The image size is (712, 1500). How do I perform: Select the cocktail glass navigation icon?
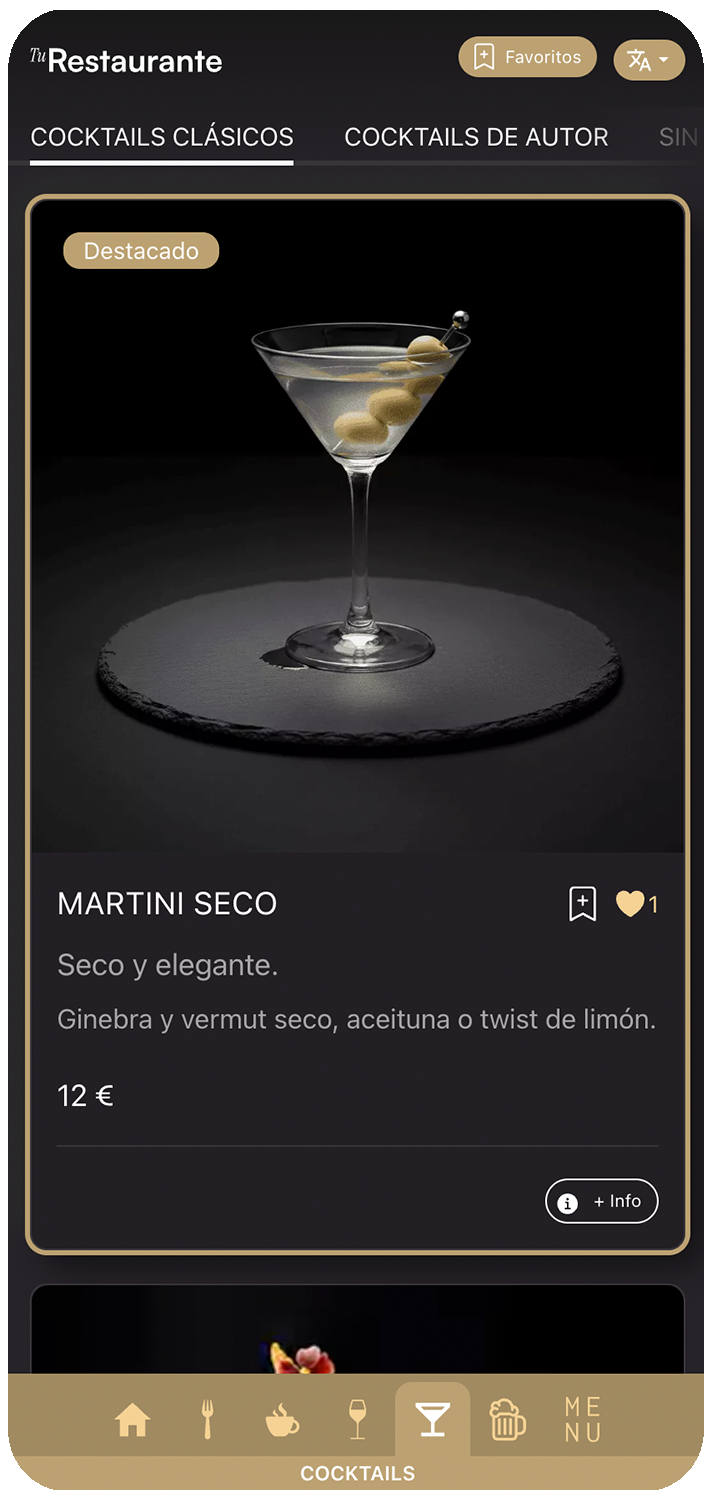(433, 1420)
